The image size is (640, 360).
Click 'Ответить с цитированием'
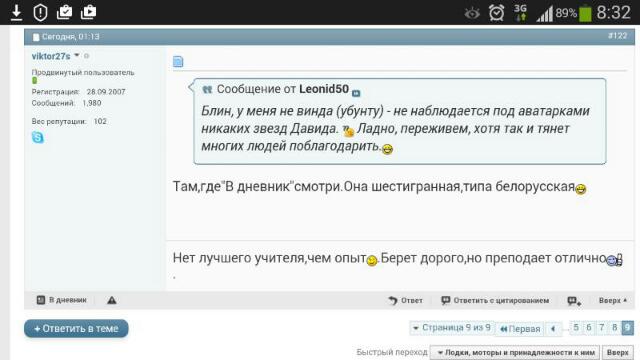[495, 300]
